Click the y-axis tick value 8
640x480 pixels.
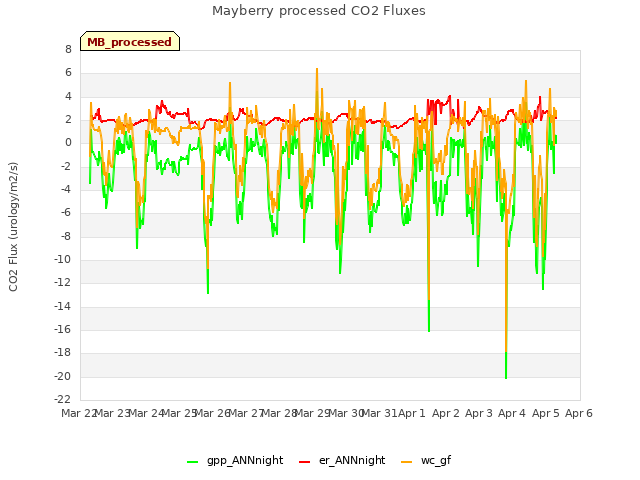(68, 49)
